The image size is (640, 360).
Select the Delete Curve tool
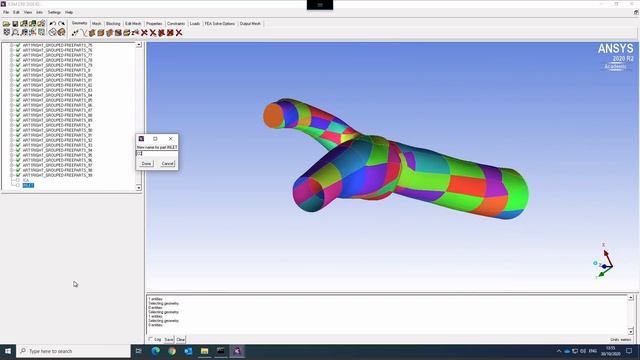pyautogui.click(x=153, y=33)
